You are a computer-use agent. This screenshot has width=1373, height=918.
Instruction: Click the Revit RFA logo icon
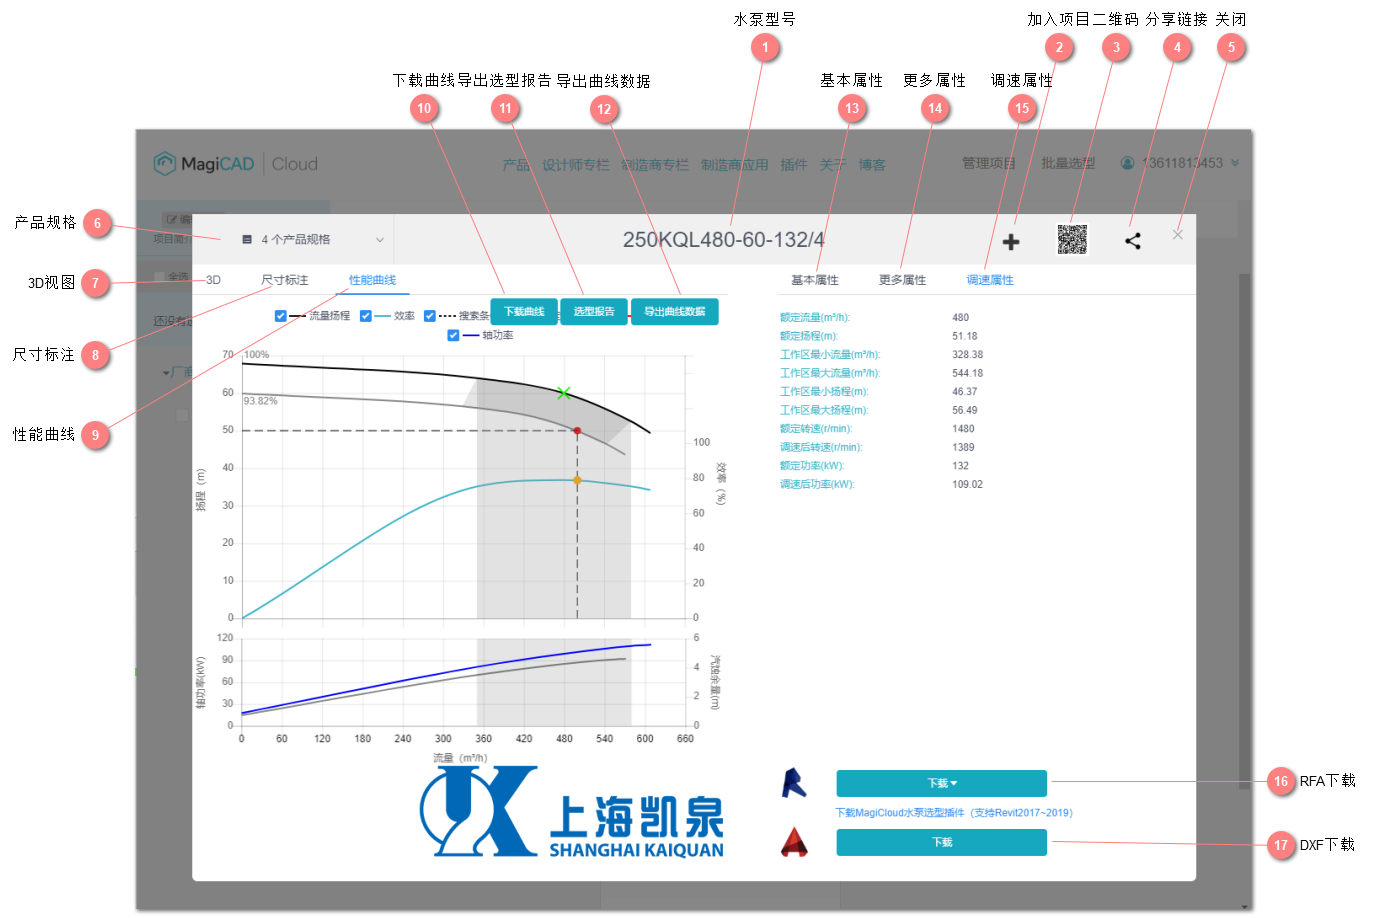point(794,783)
